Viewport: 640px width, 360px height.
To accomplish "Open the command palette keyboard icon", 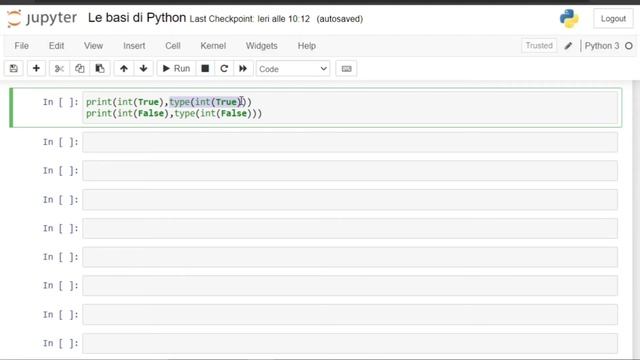I will (x=346, y=69).
